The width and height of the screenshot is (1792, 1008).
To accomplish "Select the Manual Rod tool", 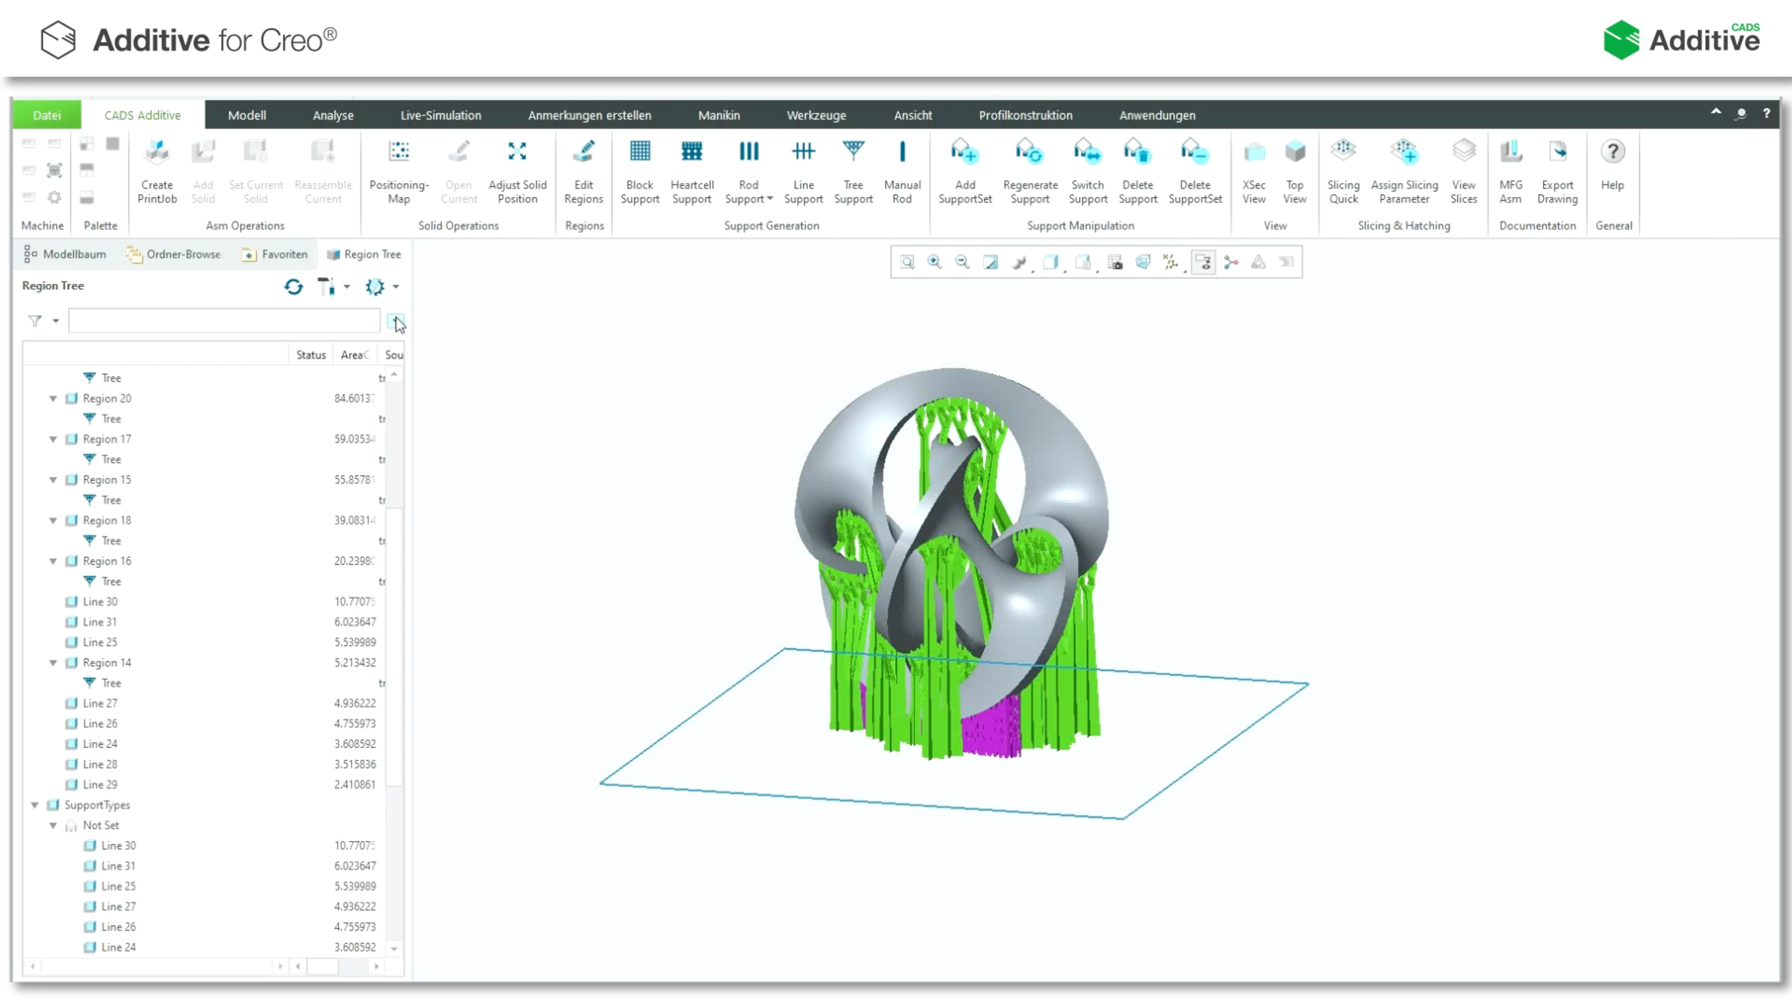I will (x=902, y=171).
